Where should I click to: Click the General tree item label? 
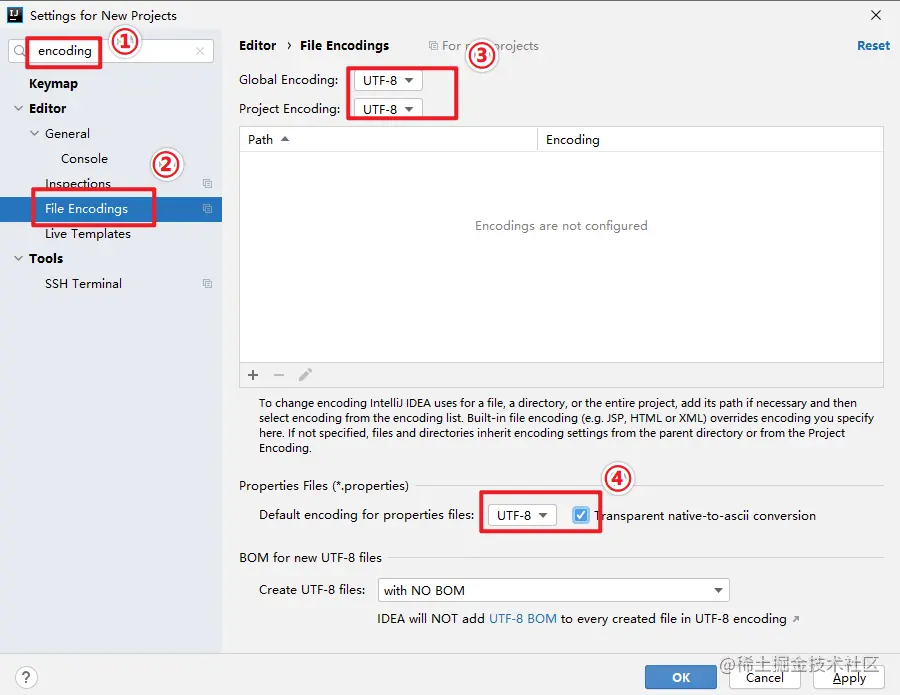point(67,134)
